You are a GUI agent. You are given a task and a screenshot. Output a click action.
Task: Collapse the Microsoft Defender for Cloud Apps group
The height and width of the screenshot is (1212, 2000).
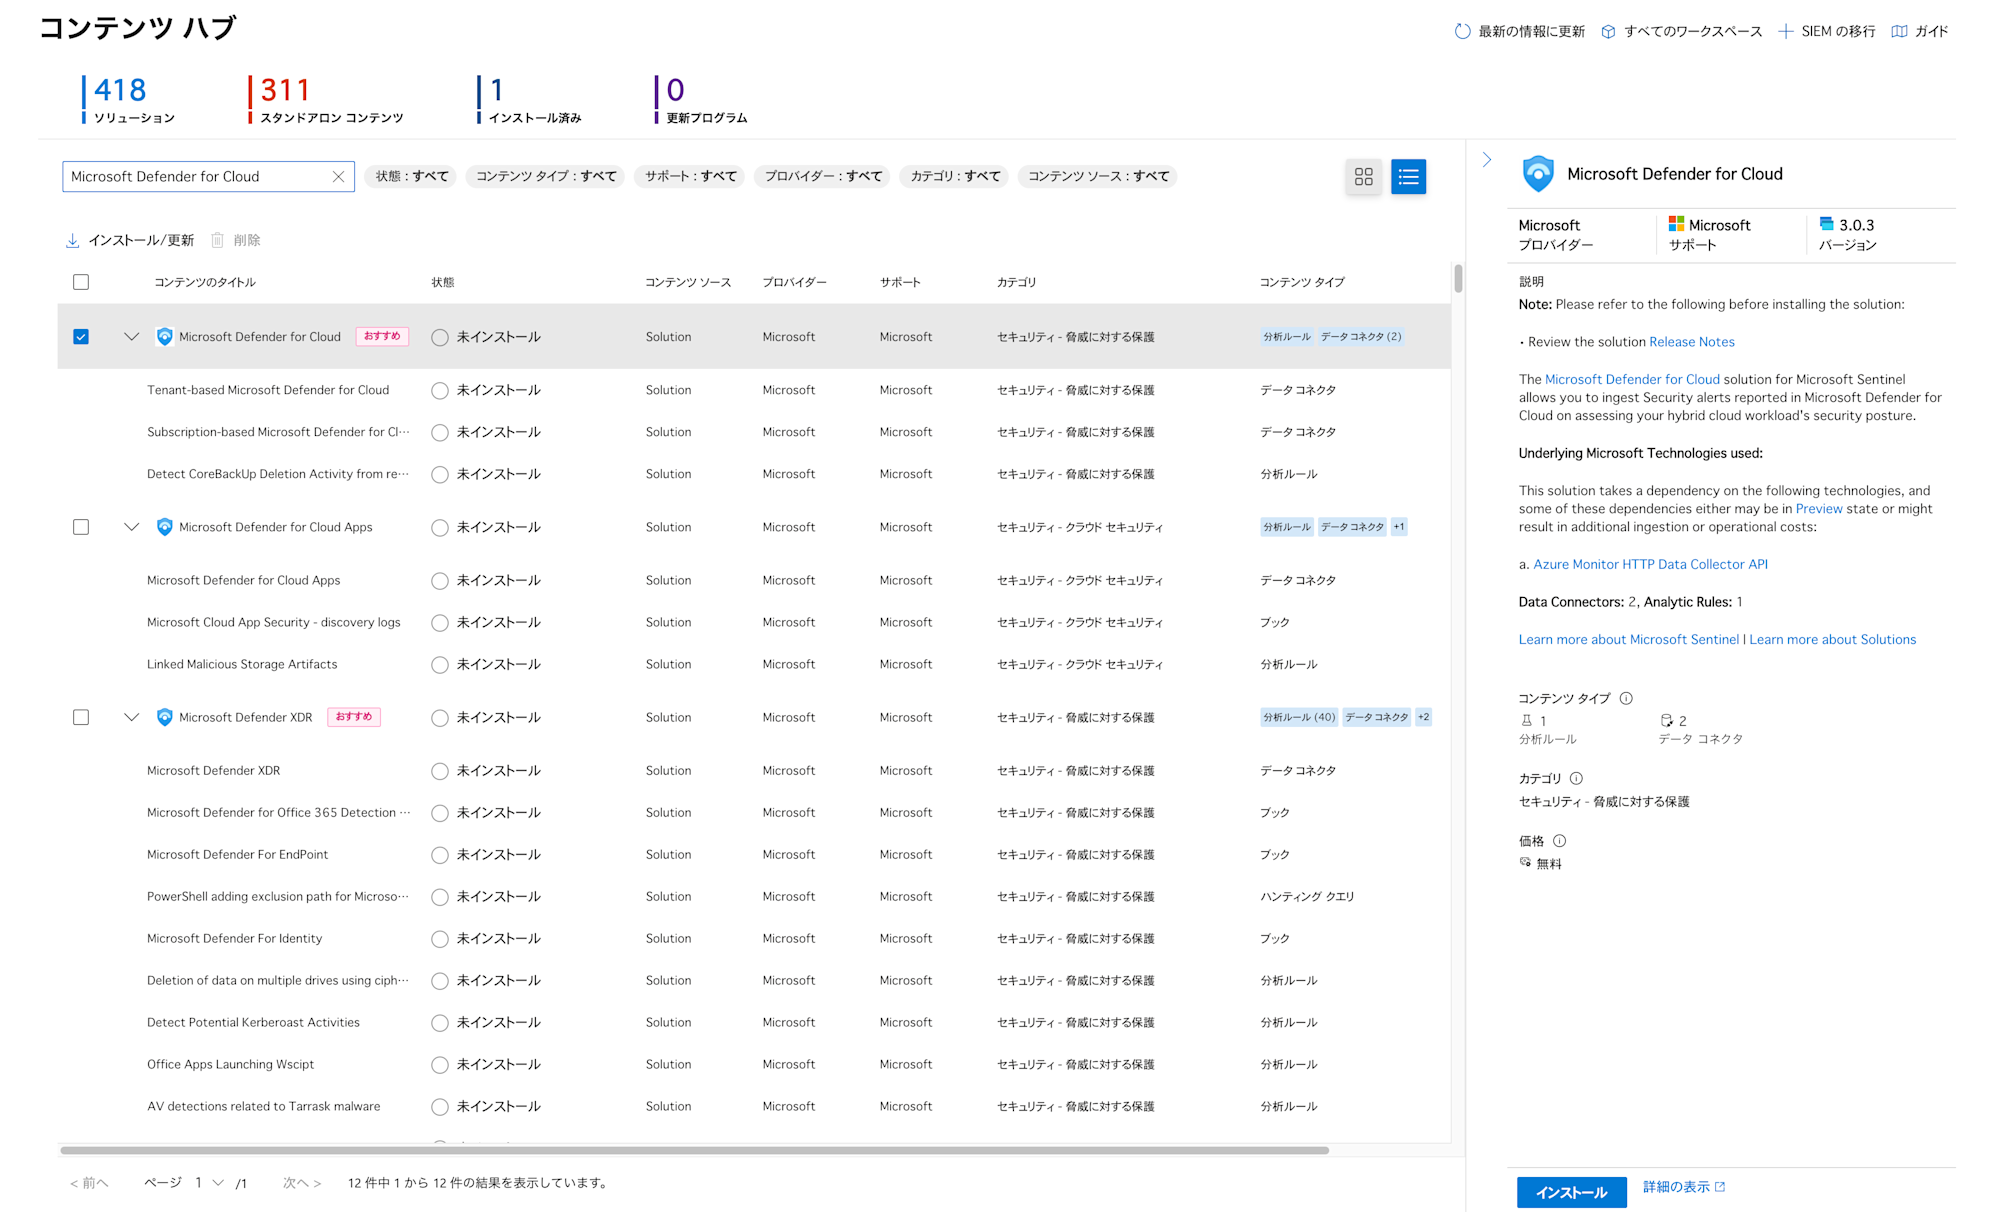[x=131, y=527]
